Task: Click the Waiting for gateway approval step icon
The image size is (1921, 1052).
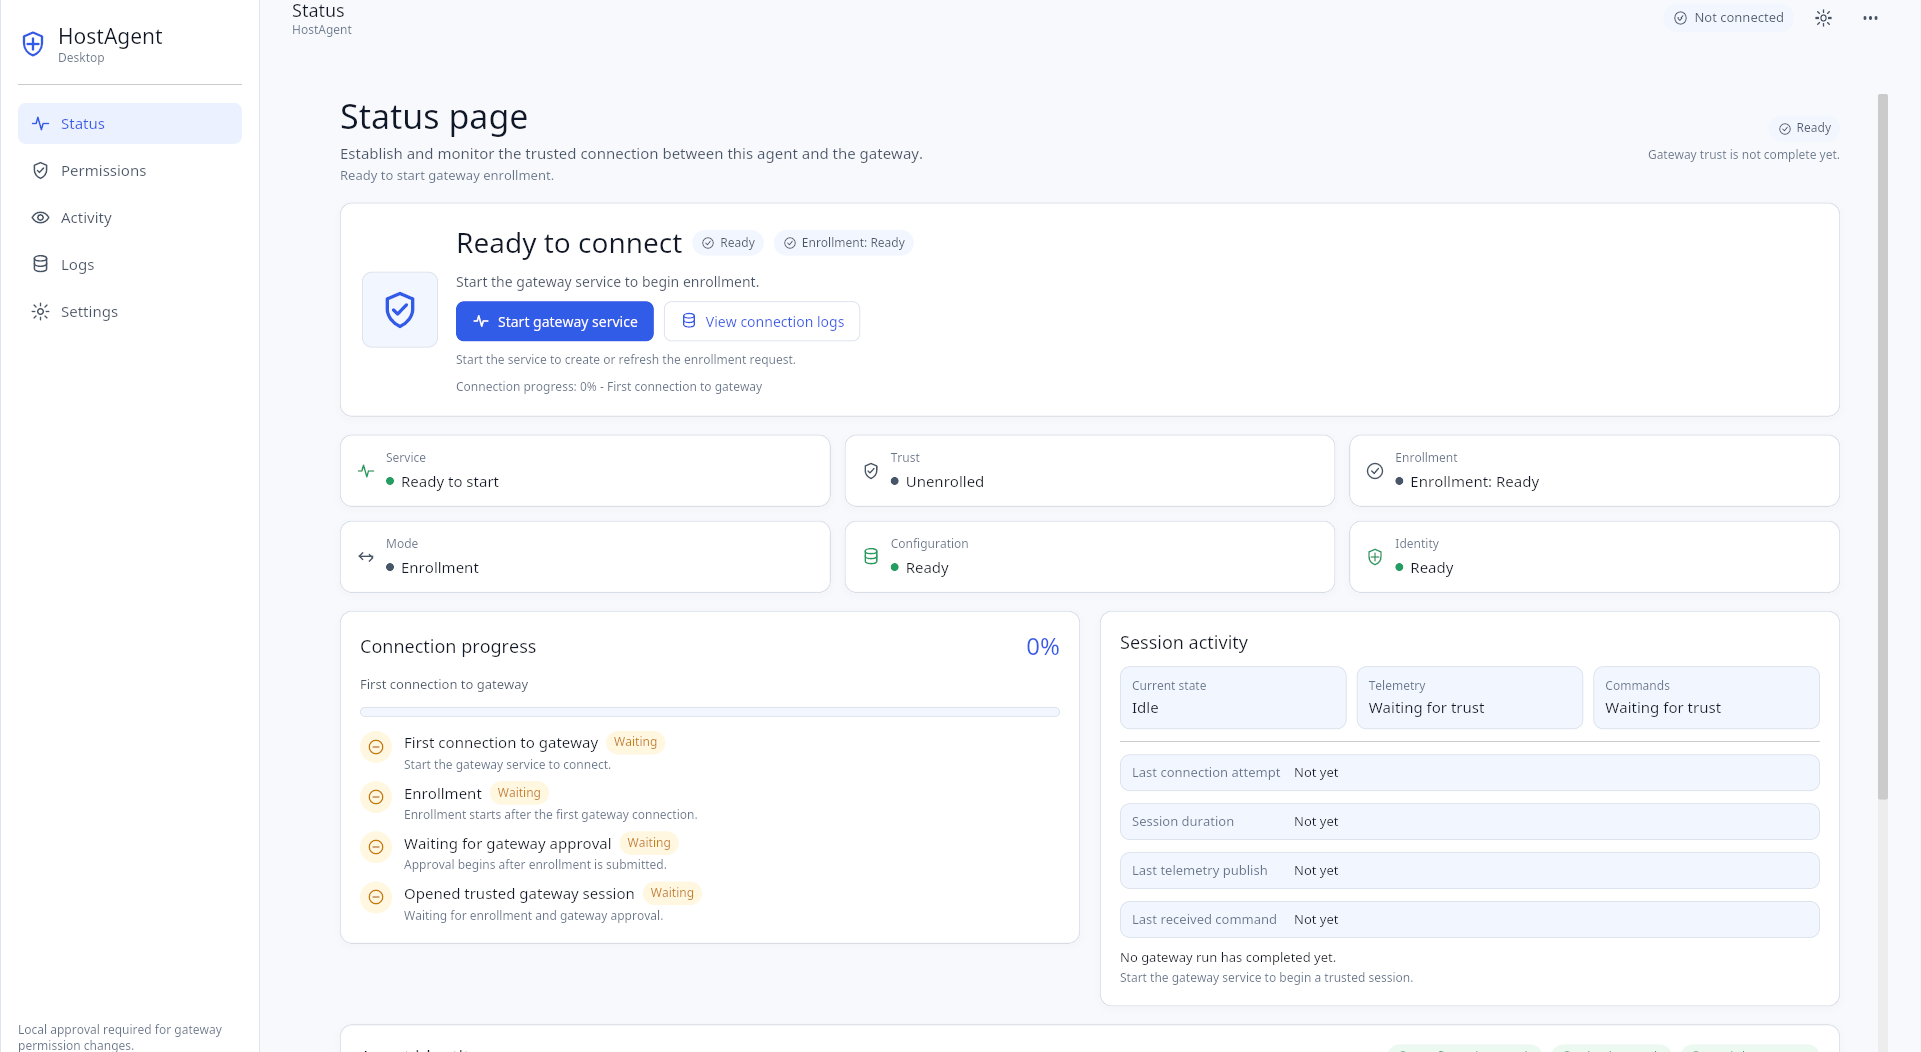Action: click(376, 847)
